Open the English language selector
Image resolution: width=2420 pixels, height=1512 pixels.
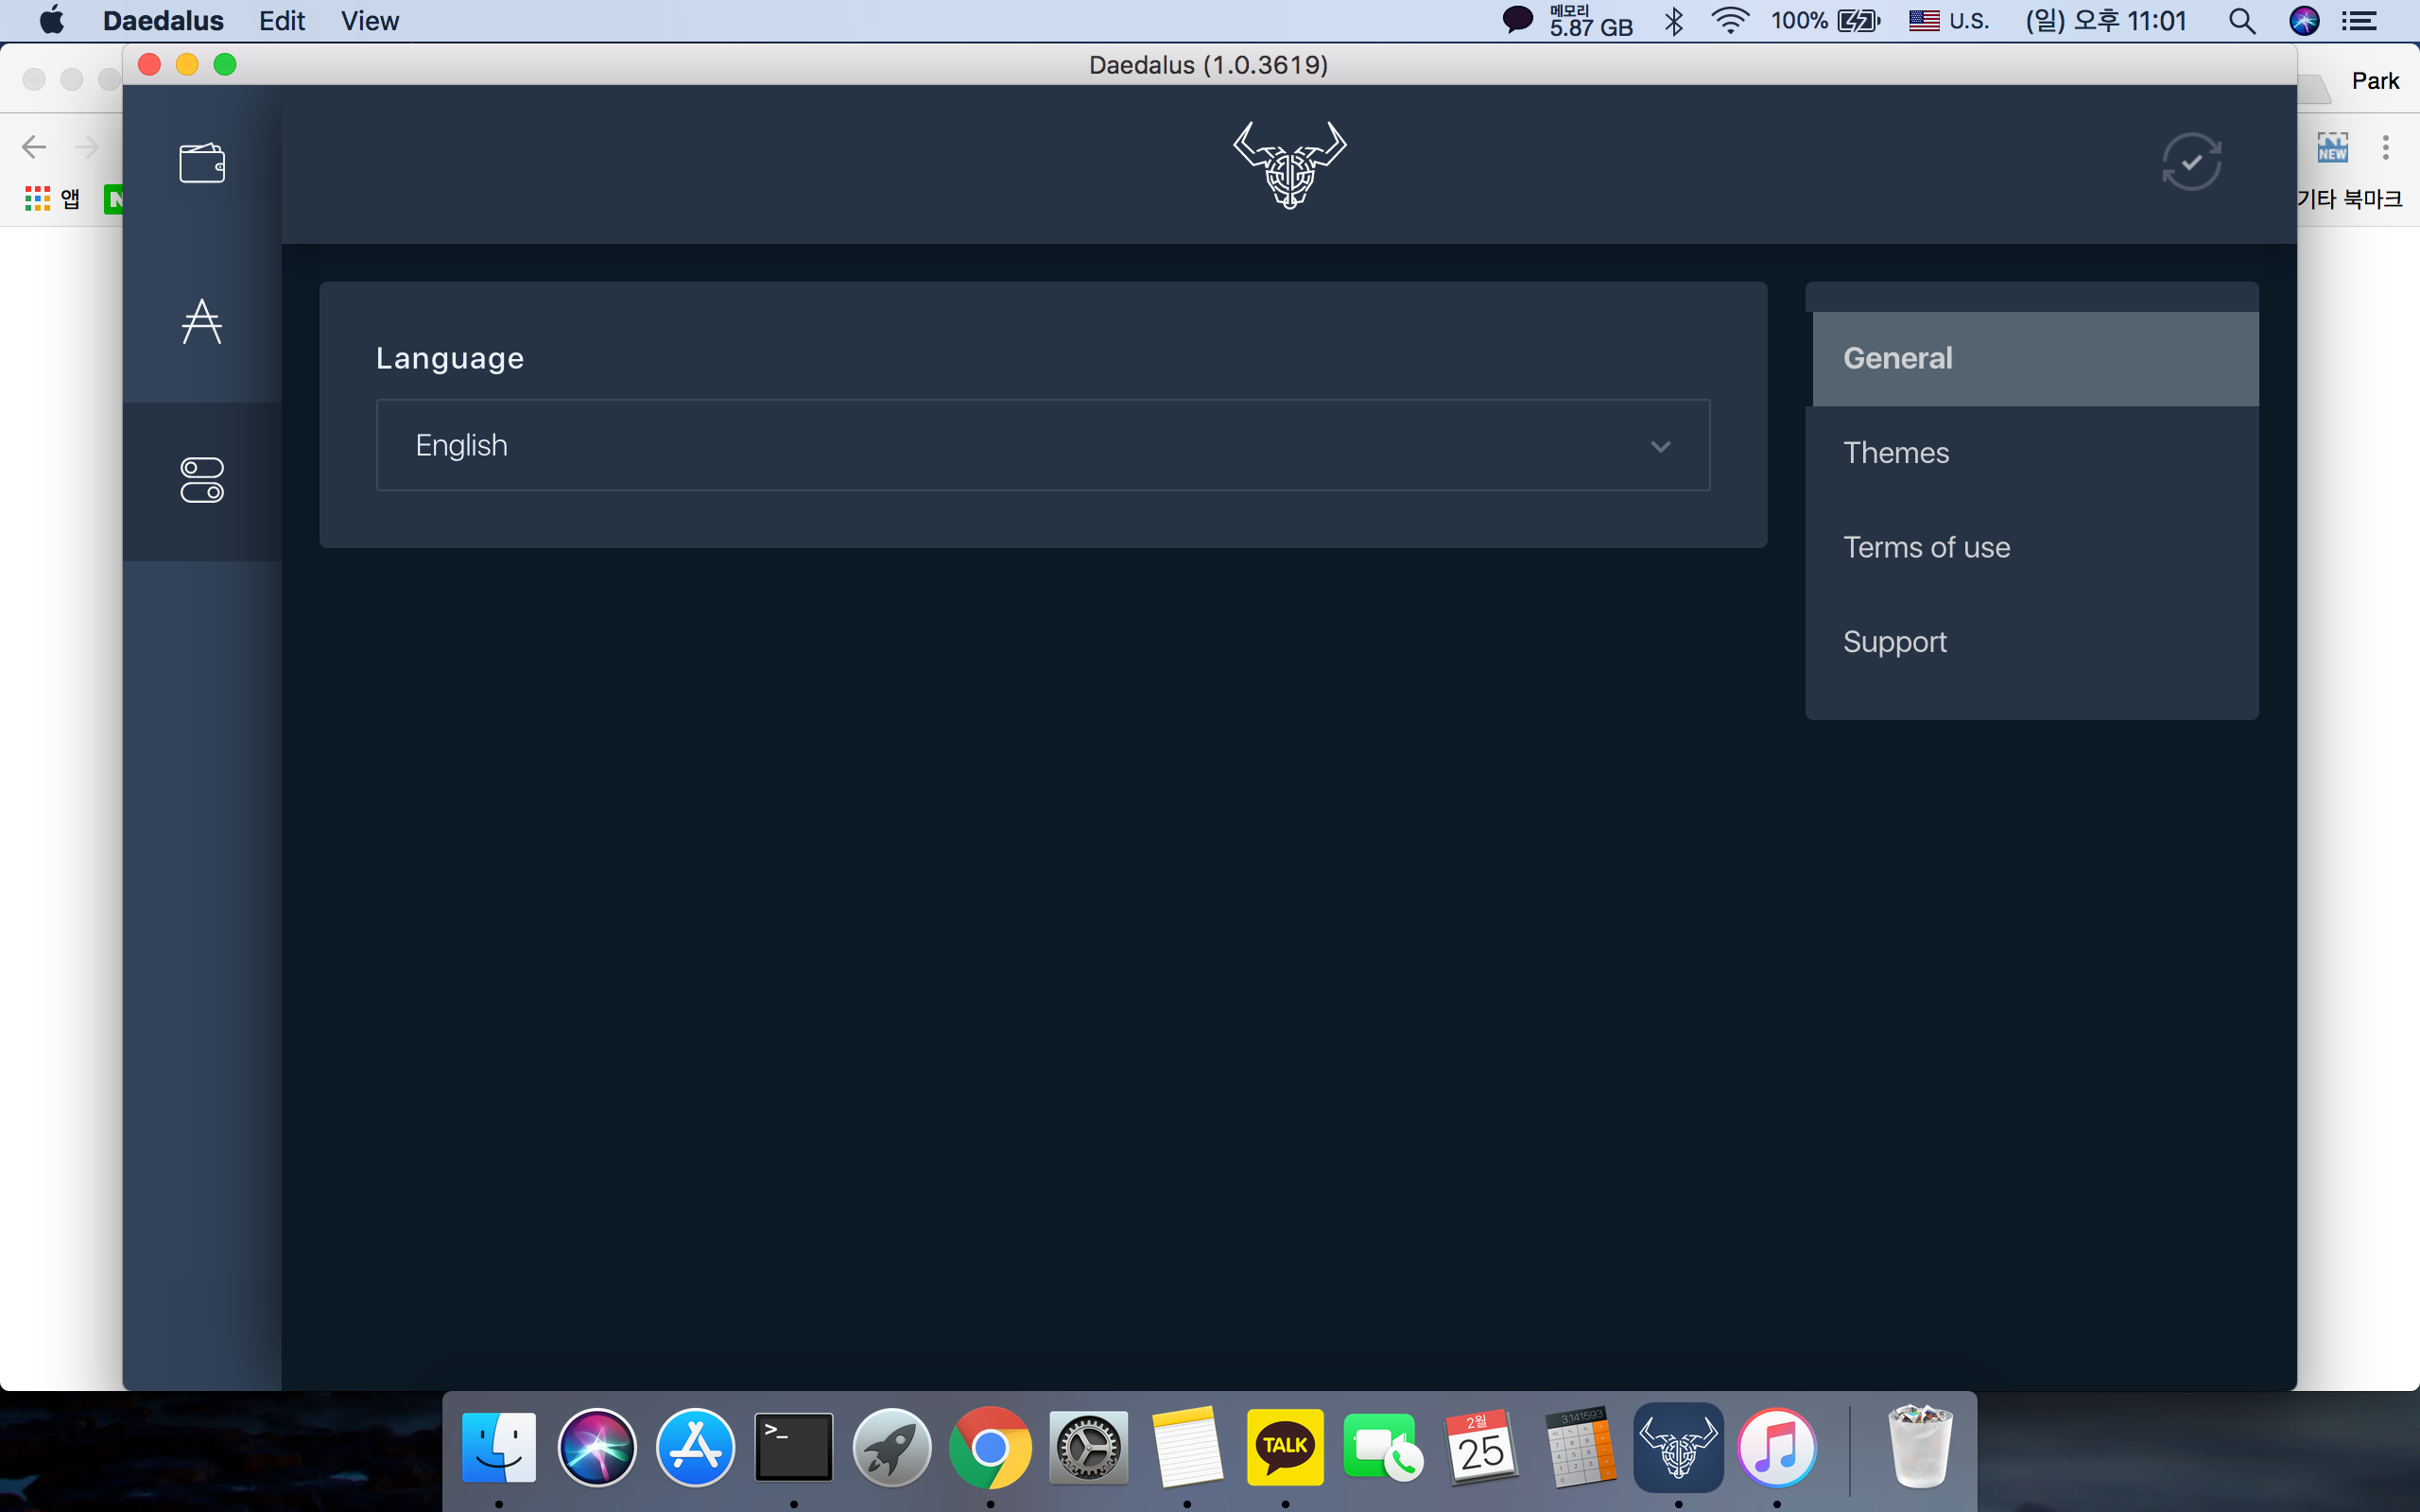[1042, 446]
